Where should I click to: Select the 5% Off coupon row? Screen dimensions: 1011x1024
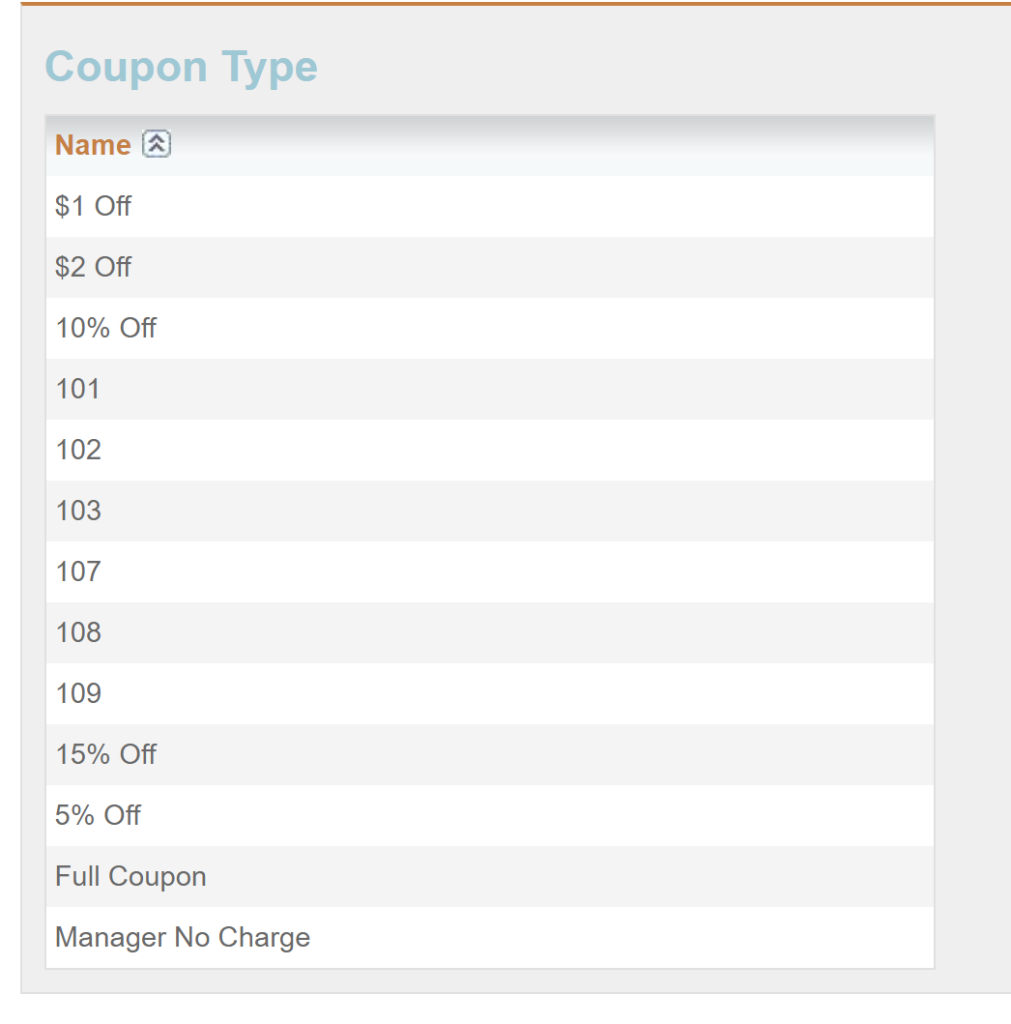tap(490, 815)
